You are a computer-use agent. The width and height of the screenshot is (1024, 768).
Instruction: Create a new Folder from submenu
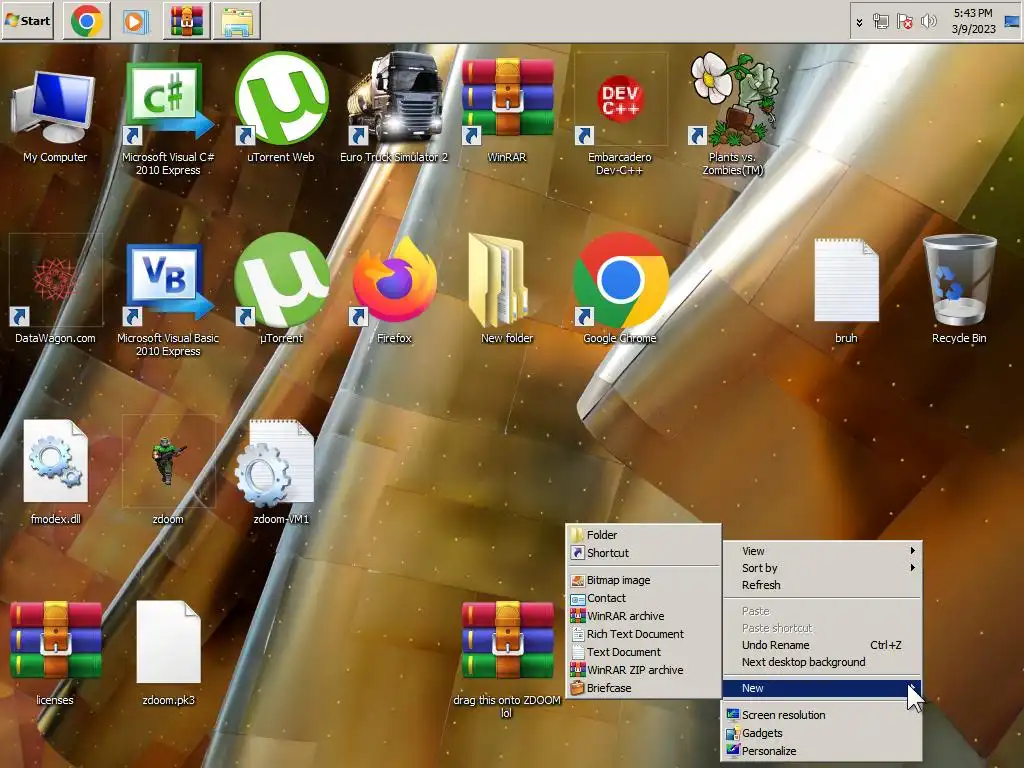(643, 534)
